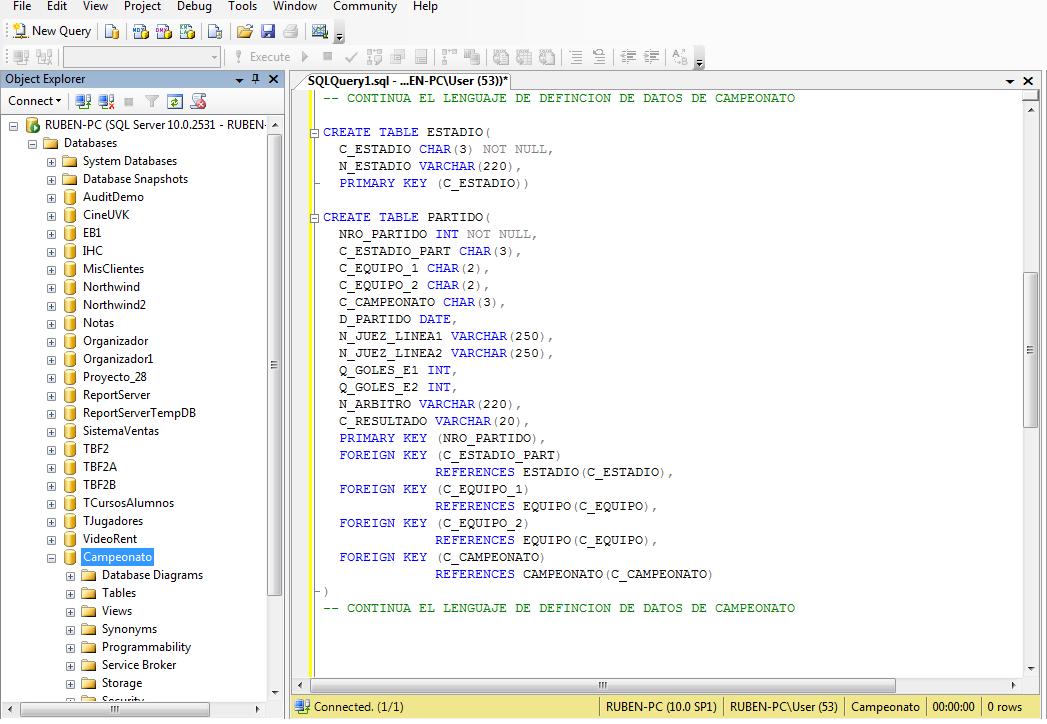Expand the Northwind database node

tap(50, 287)
